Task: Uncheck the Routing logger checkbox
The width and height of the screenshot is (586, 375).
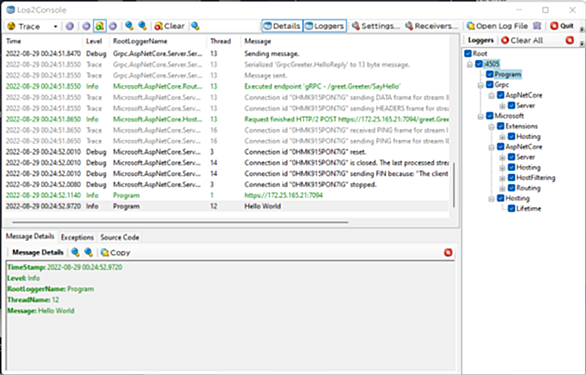Action: tap(512, 188)
